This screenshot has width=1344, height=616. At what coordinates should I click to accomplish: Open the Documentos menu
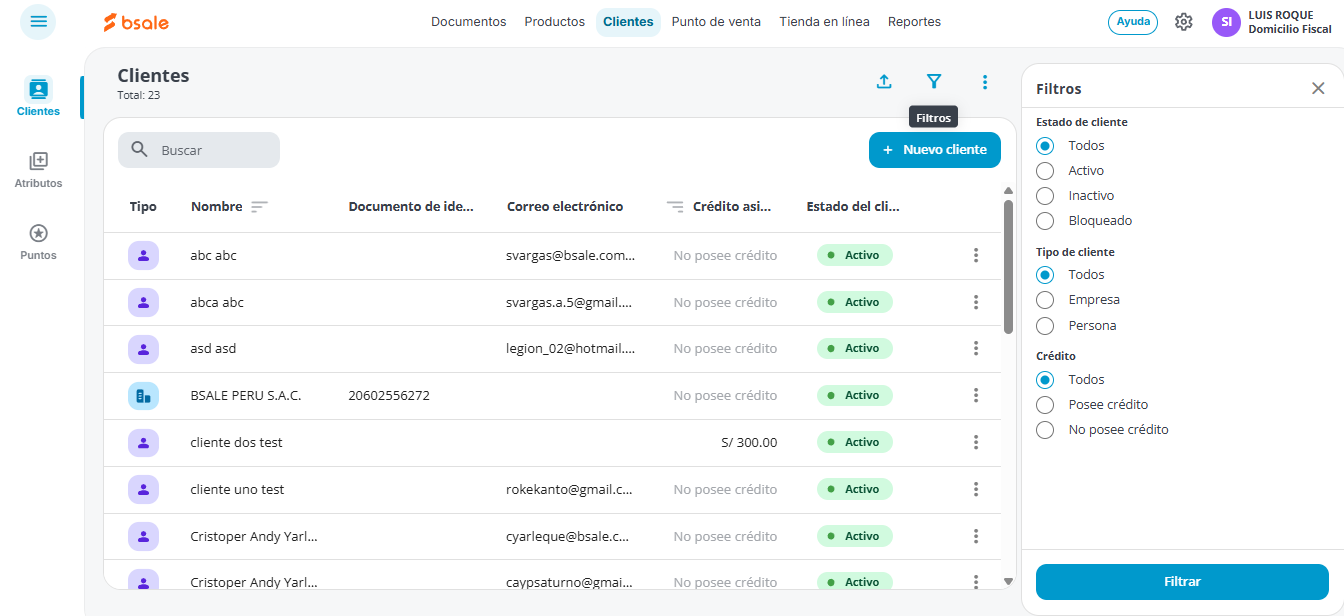coord(468,22)
